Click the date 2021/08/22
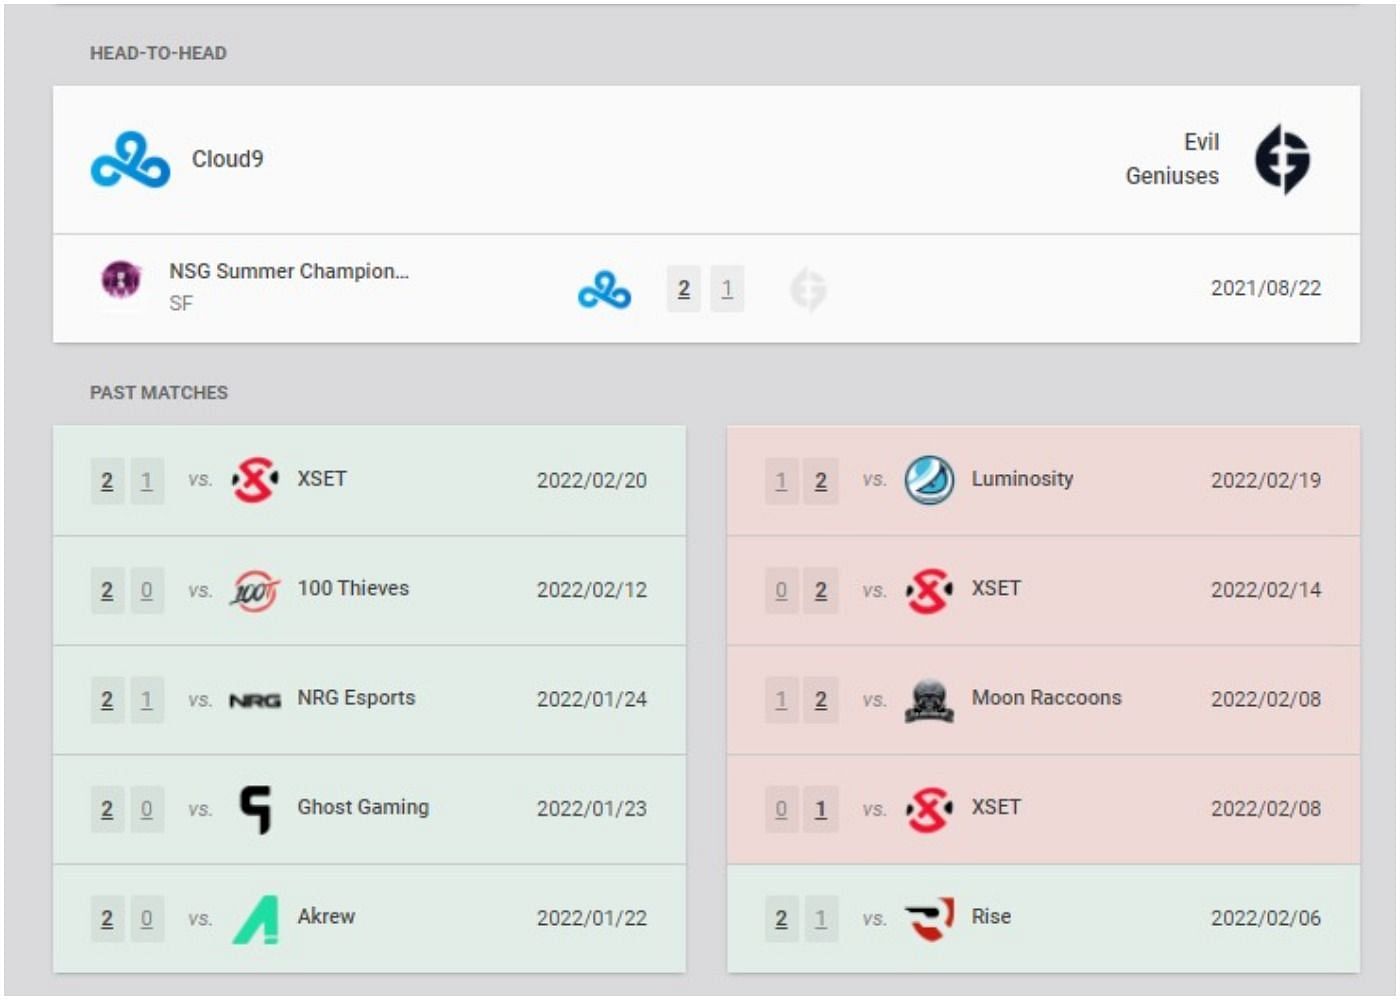 (1266, 289)
